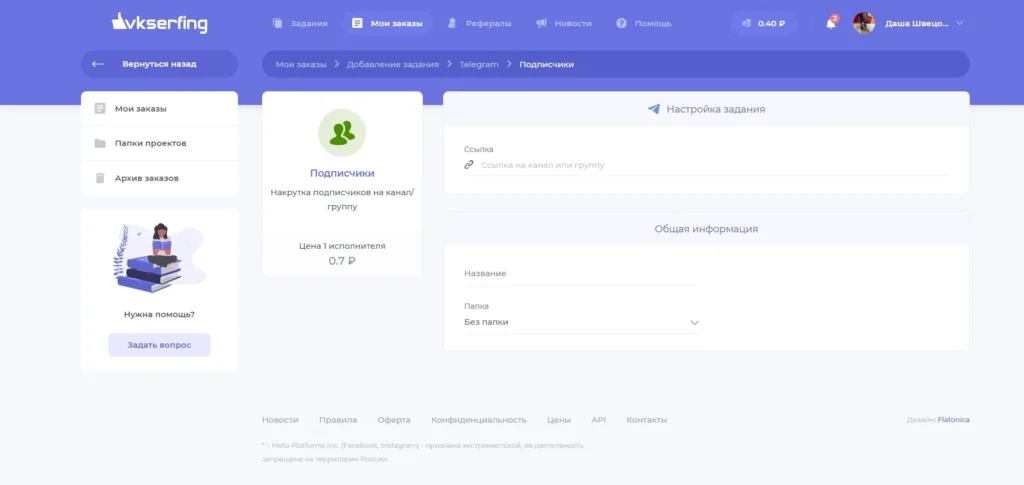Click the Рефералы person icon
The image size is (1024, 485).
point(453,23)
